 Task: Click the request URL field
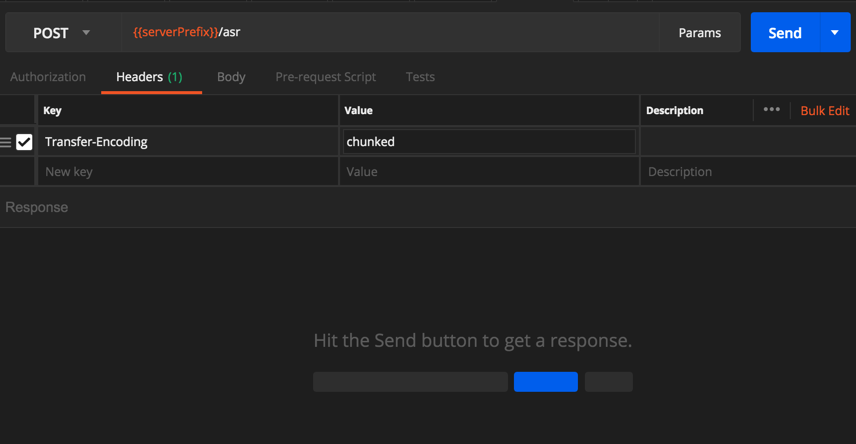(x=390, y=33)
